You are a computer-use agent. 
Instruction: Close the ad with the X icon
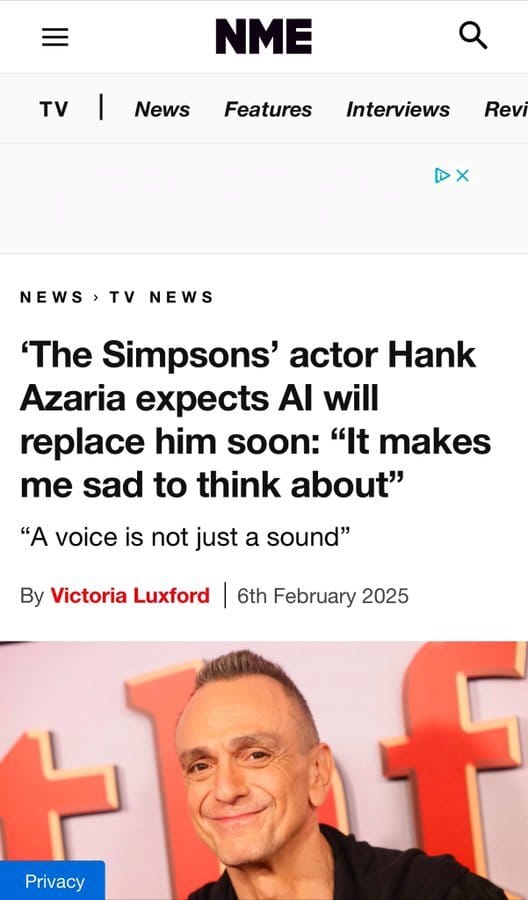click(x=462, y=175)
